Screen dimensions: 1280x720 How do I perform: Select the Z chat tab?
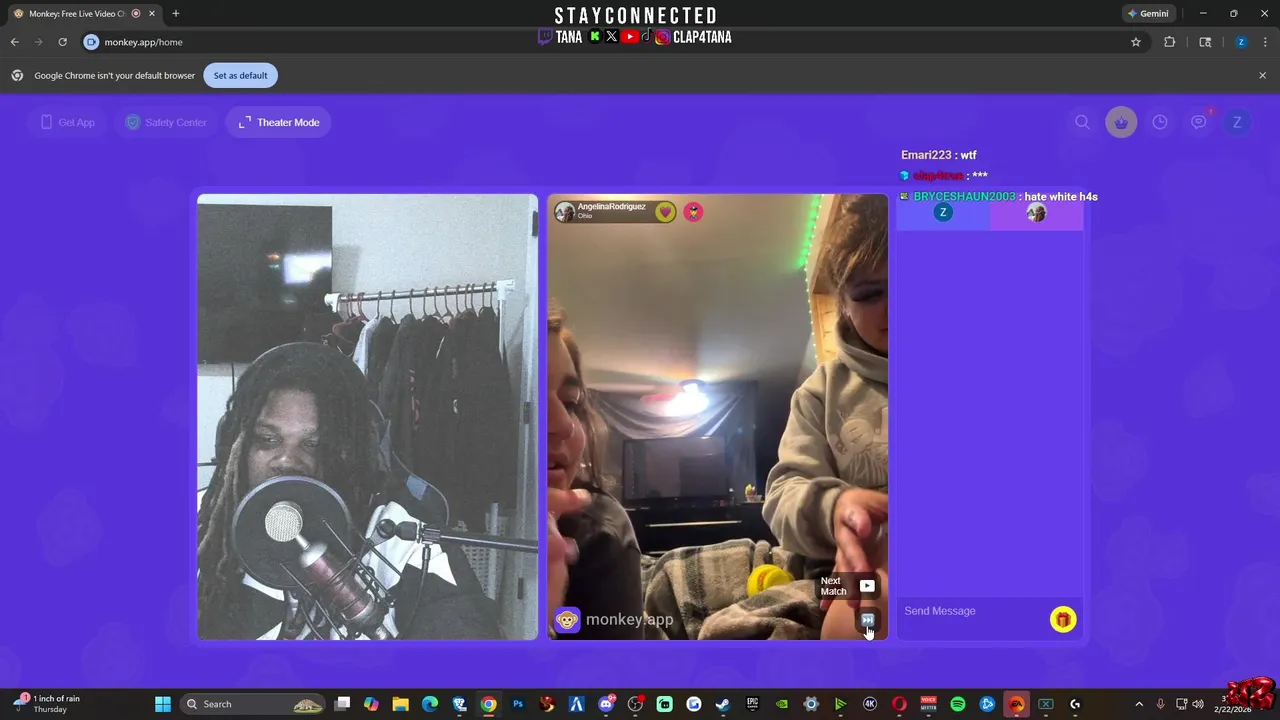pos(943,213)
